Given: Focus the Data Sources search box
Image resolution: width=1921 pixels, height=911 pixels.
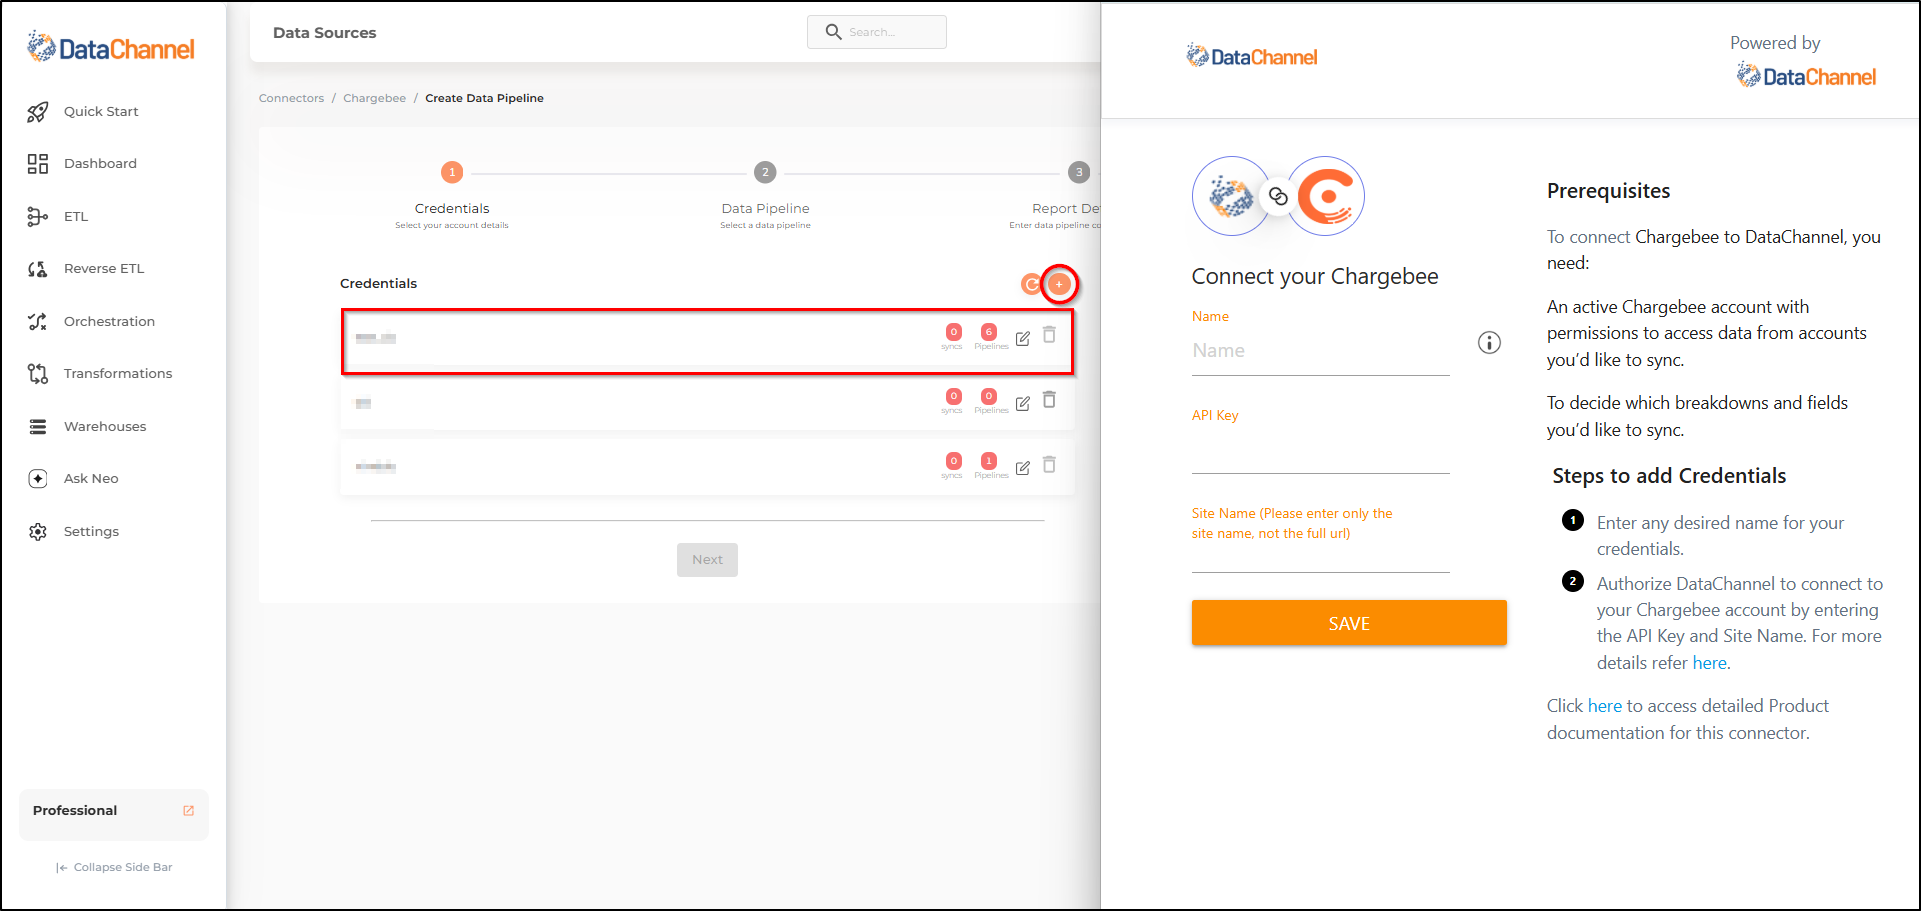Looking at the screenshot, I should pyautogui.click(x=877, y=32).
